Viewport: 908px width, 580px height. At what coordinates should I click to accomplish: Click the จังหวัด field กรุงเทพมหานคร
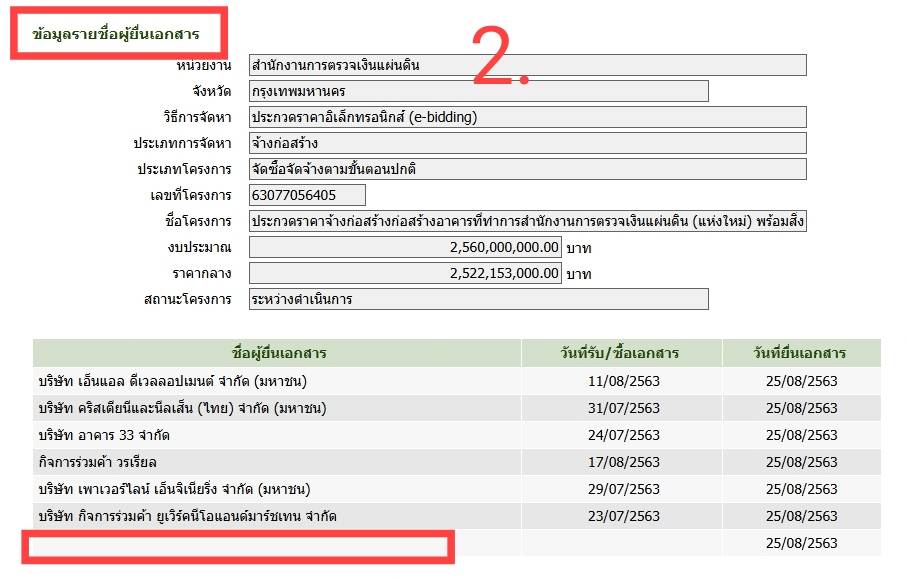pos(478,91)
